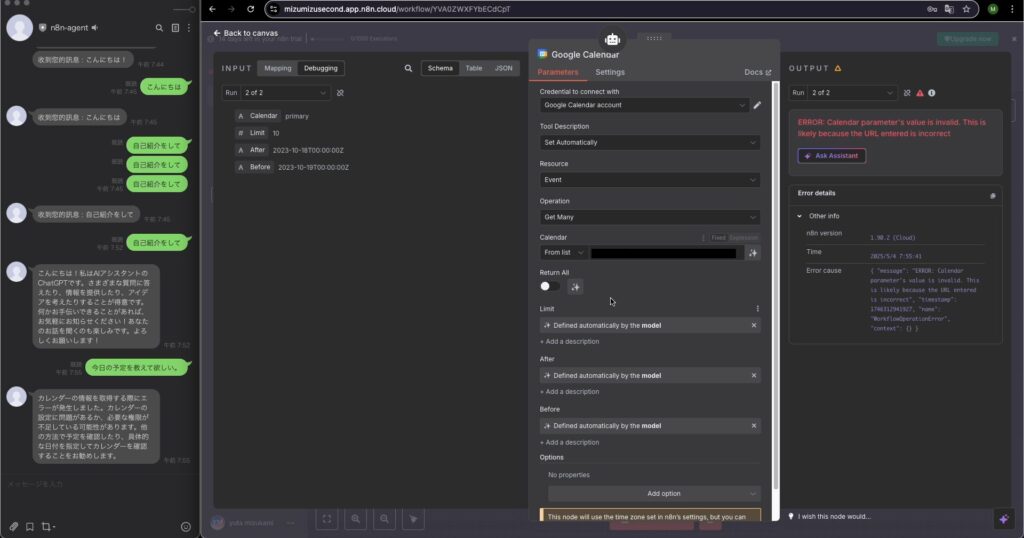Click the info icon in output header
1024x538 pixels.
[x=932, y=93]
